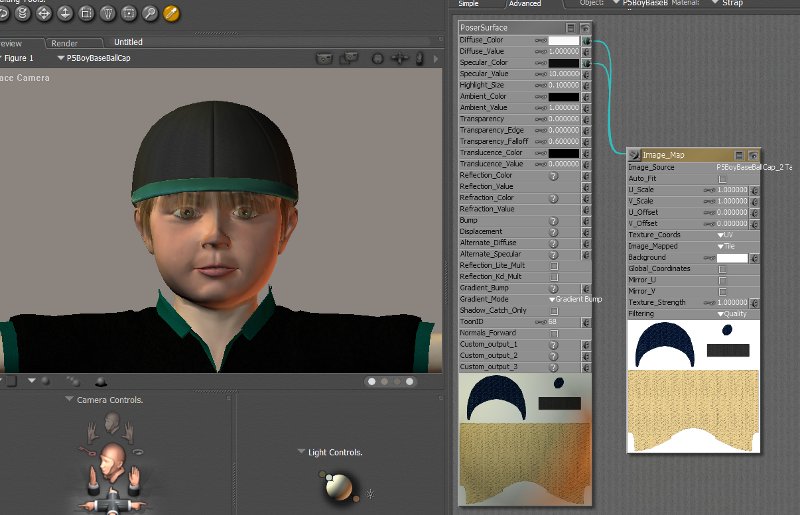Click the tracking mode spheres icon
The image size is (800, 515).
click(73, 381)
